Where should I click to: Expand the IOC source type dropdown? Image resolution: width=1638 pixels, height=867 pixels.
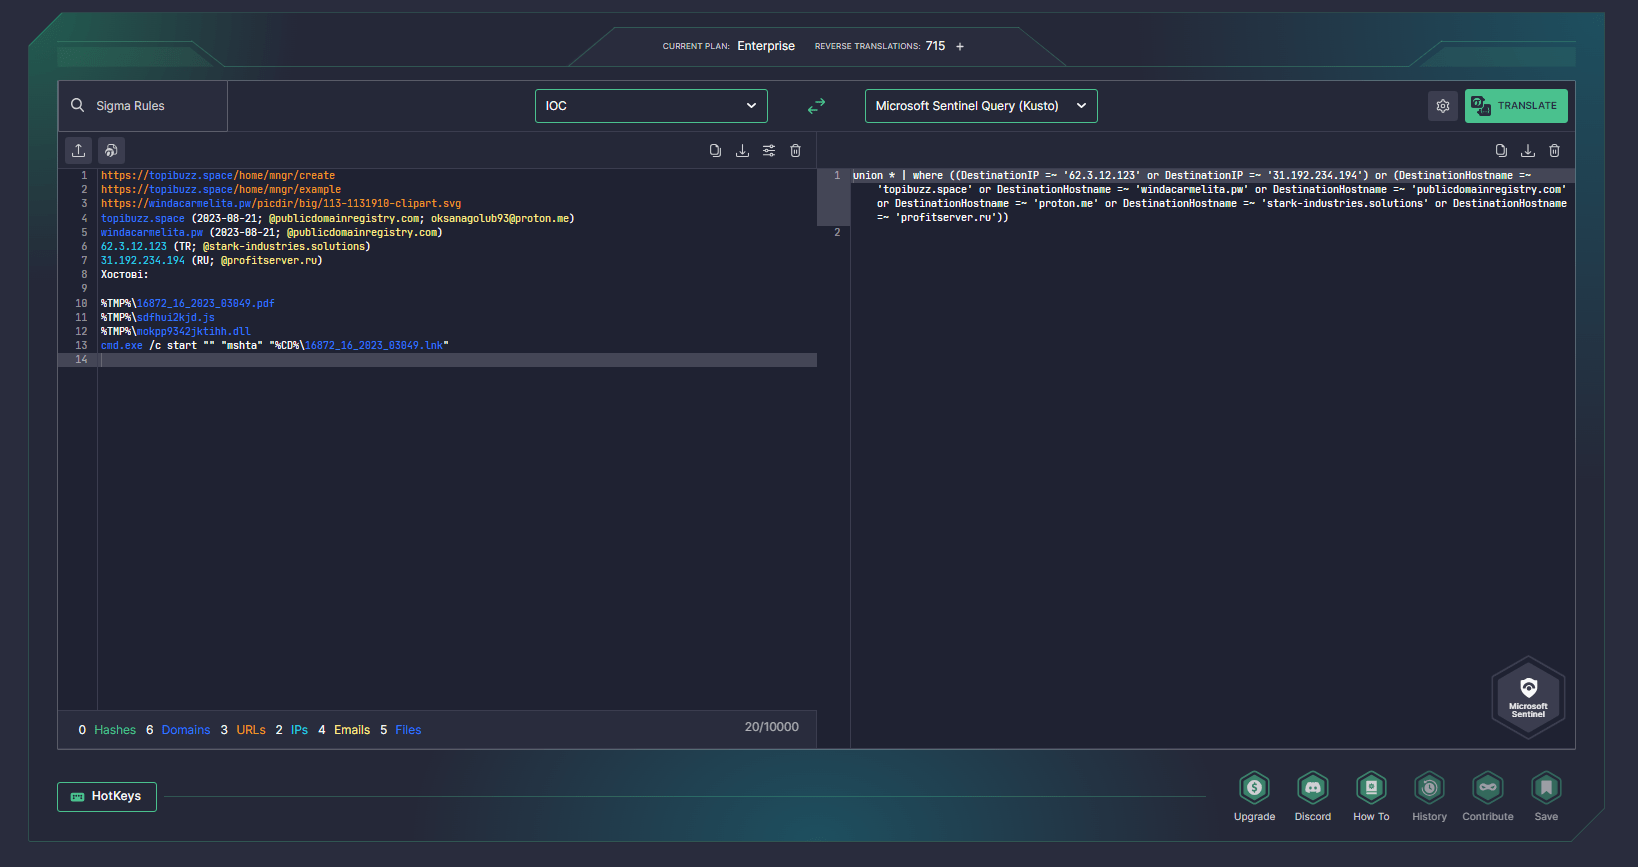(651, 106)
